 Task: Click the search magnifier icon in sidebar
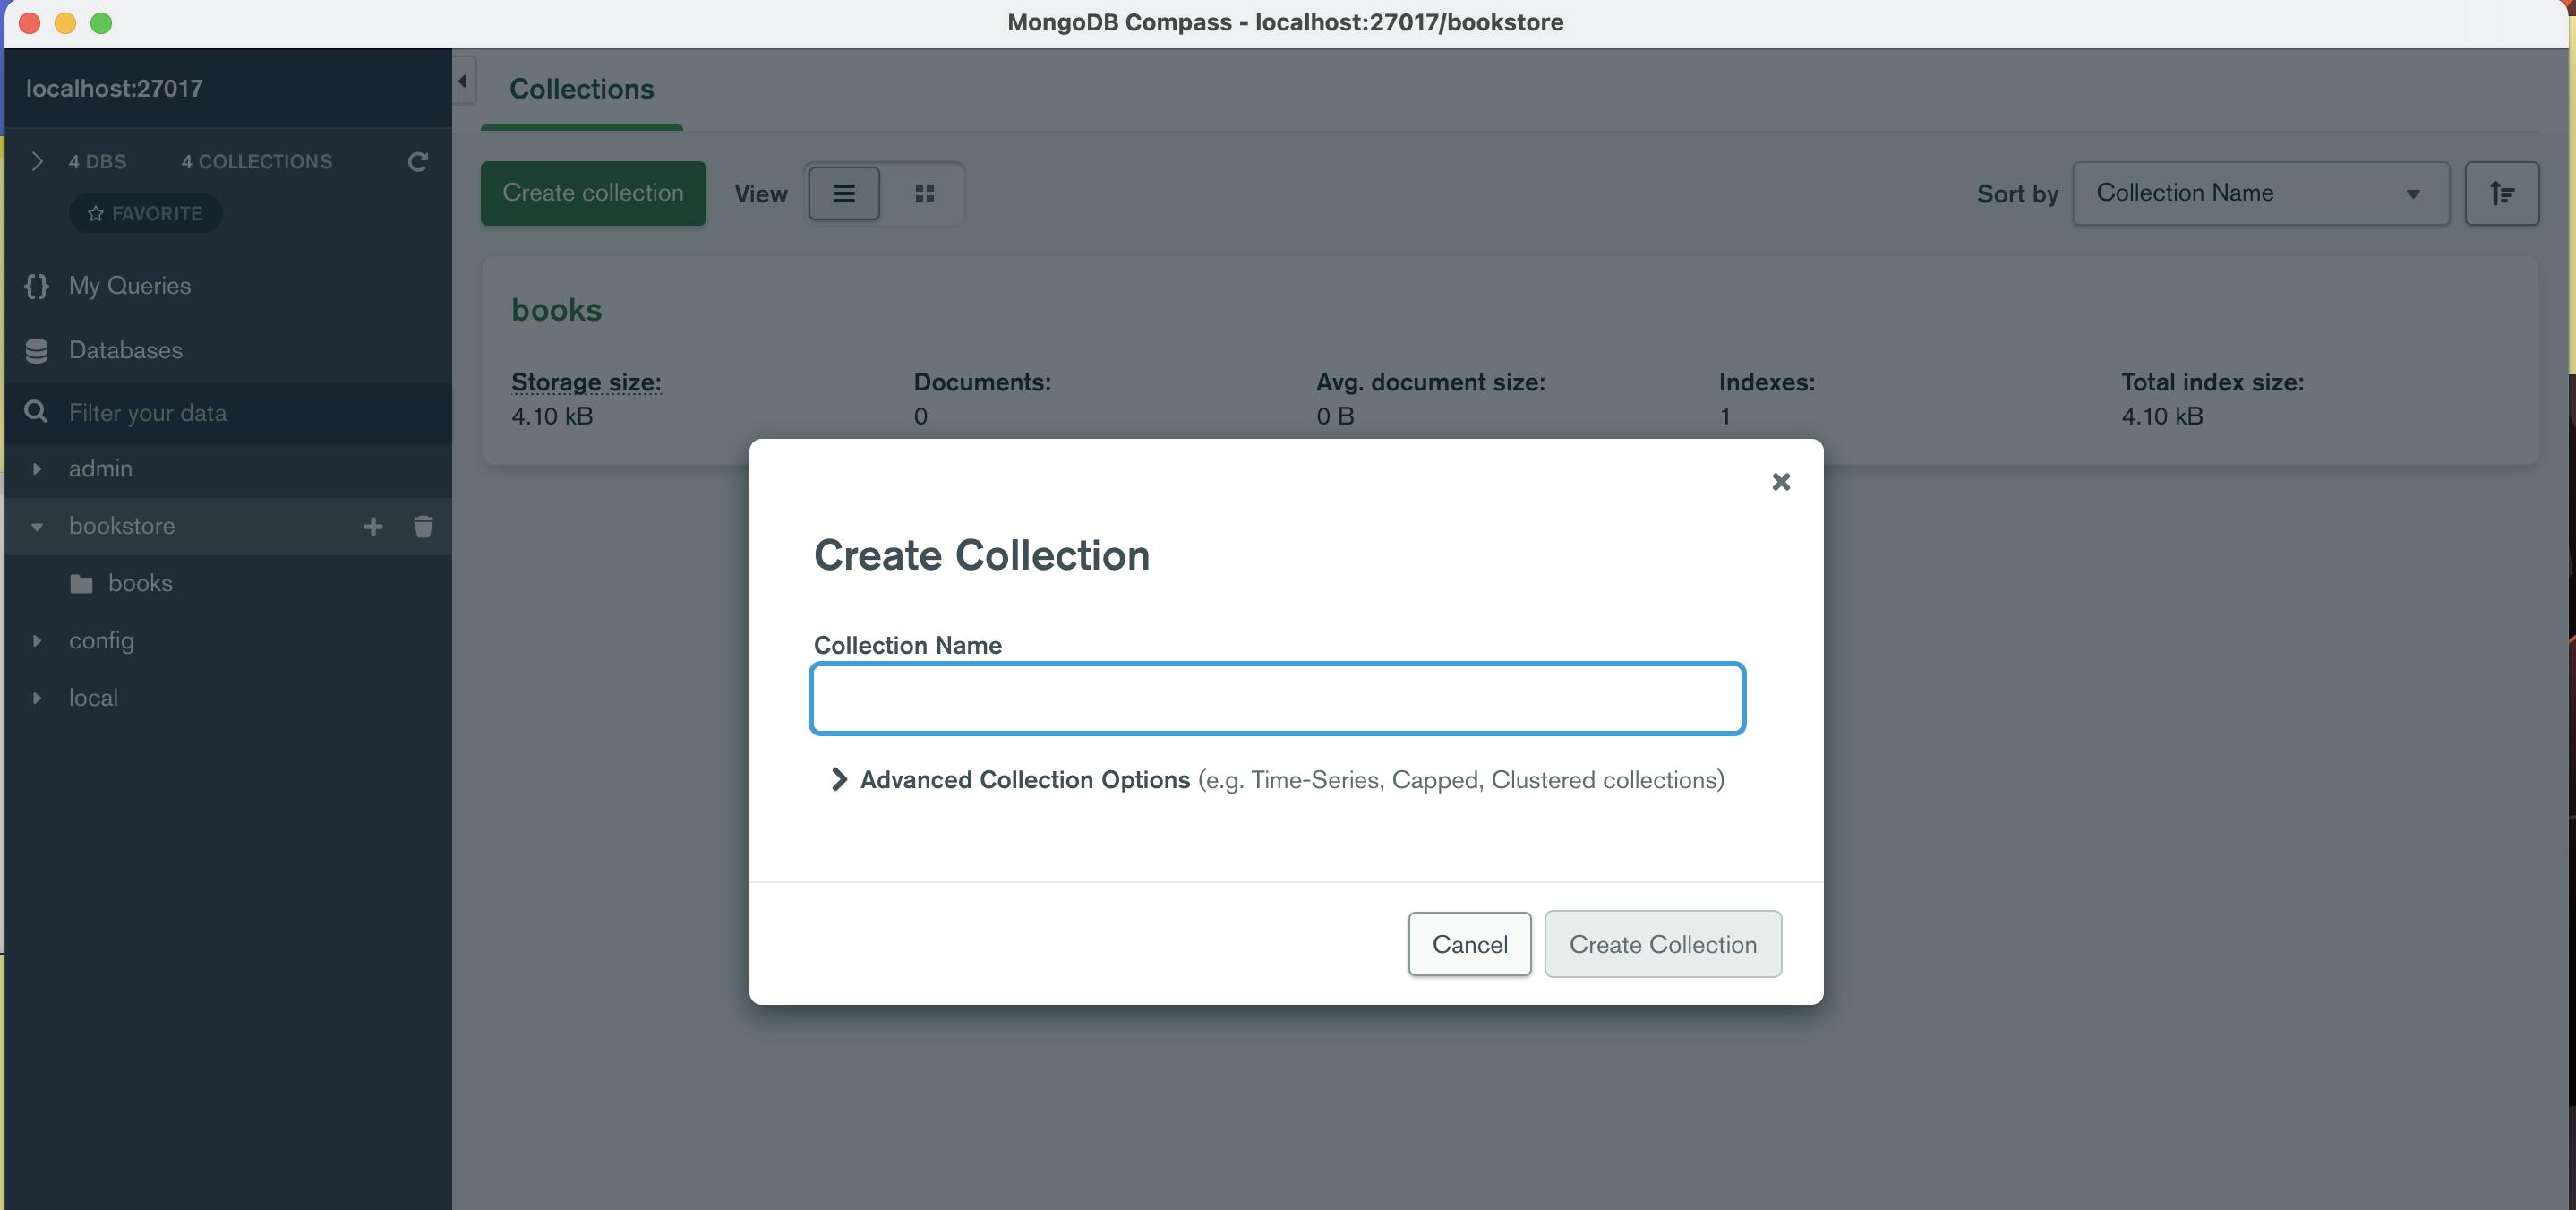pyautogui.click(x=36, y=412)
